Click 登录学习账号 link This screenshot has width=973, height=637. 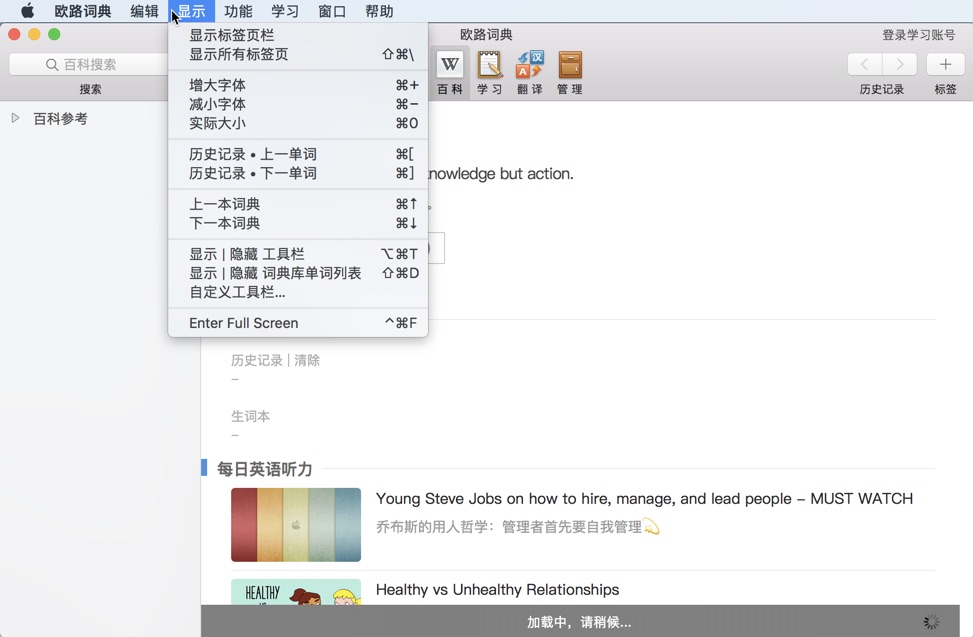(x=918, y=35)
